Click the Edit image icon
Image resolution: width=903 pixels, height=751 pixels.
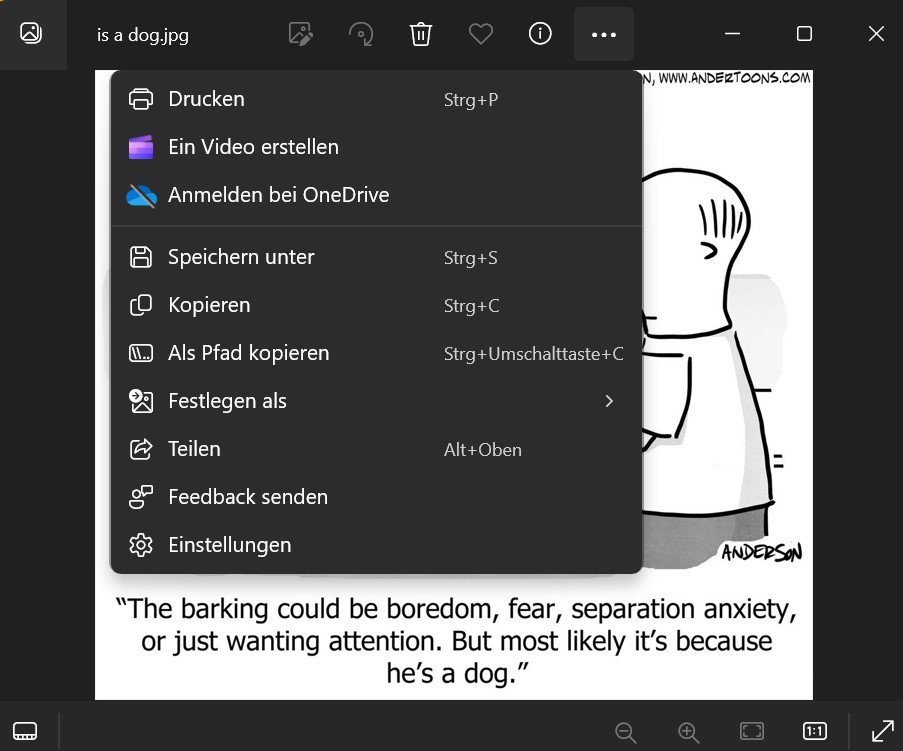[301, 34]
